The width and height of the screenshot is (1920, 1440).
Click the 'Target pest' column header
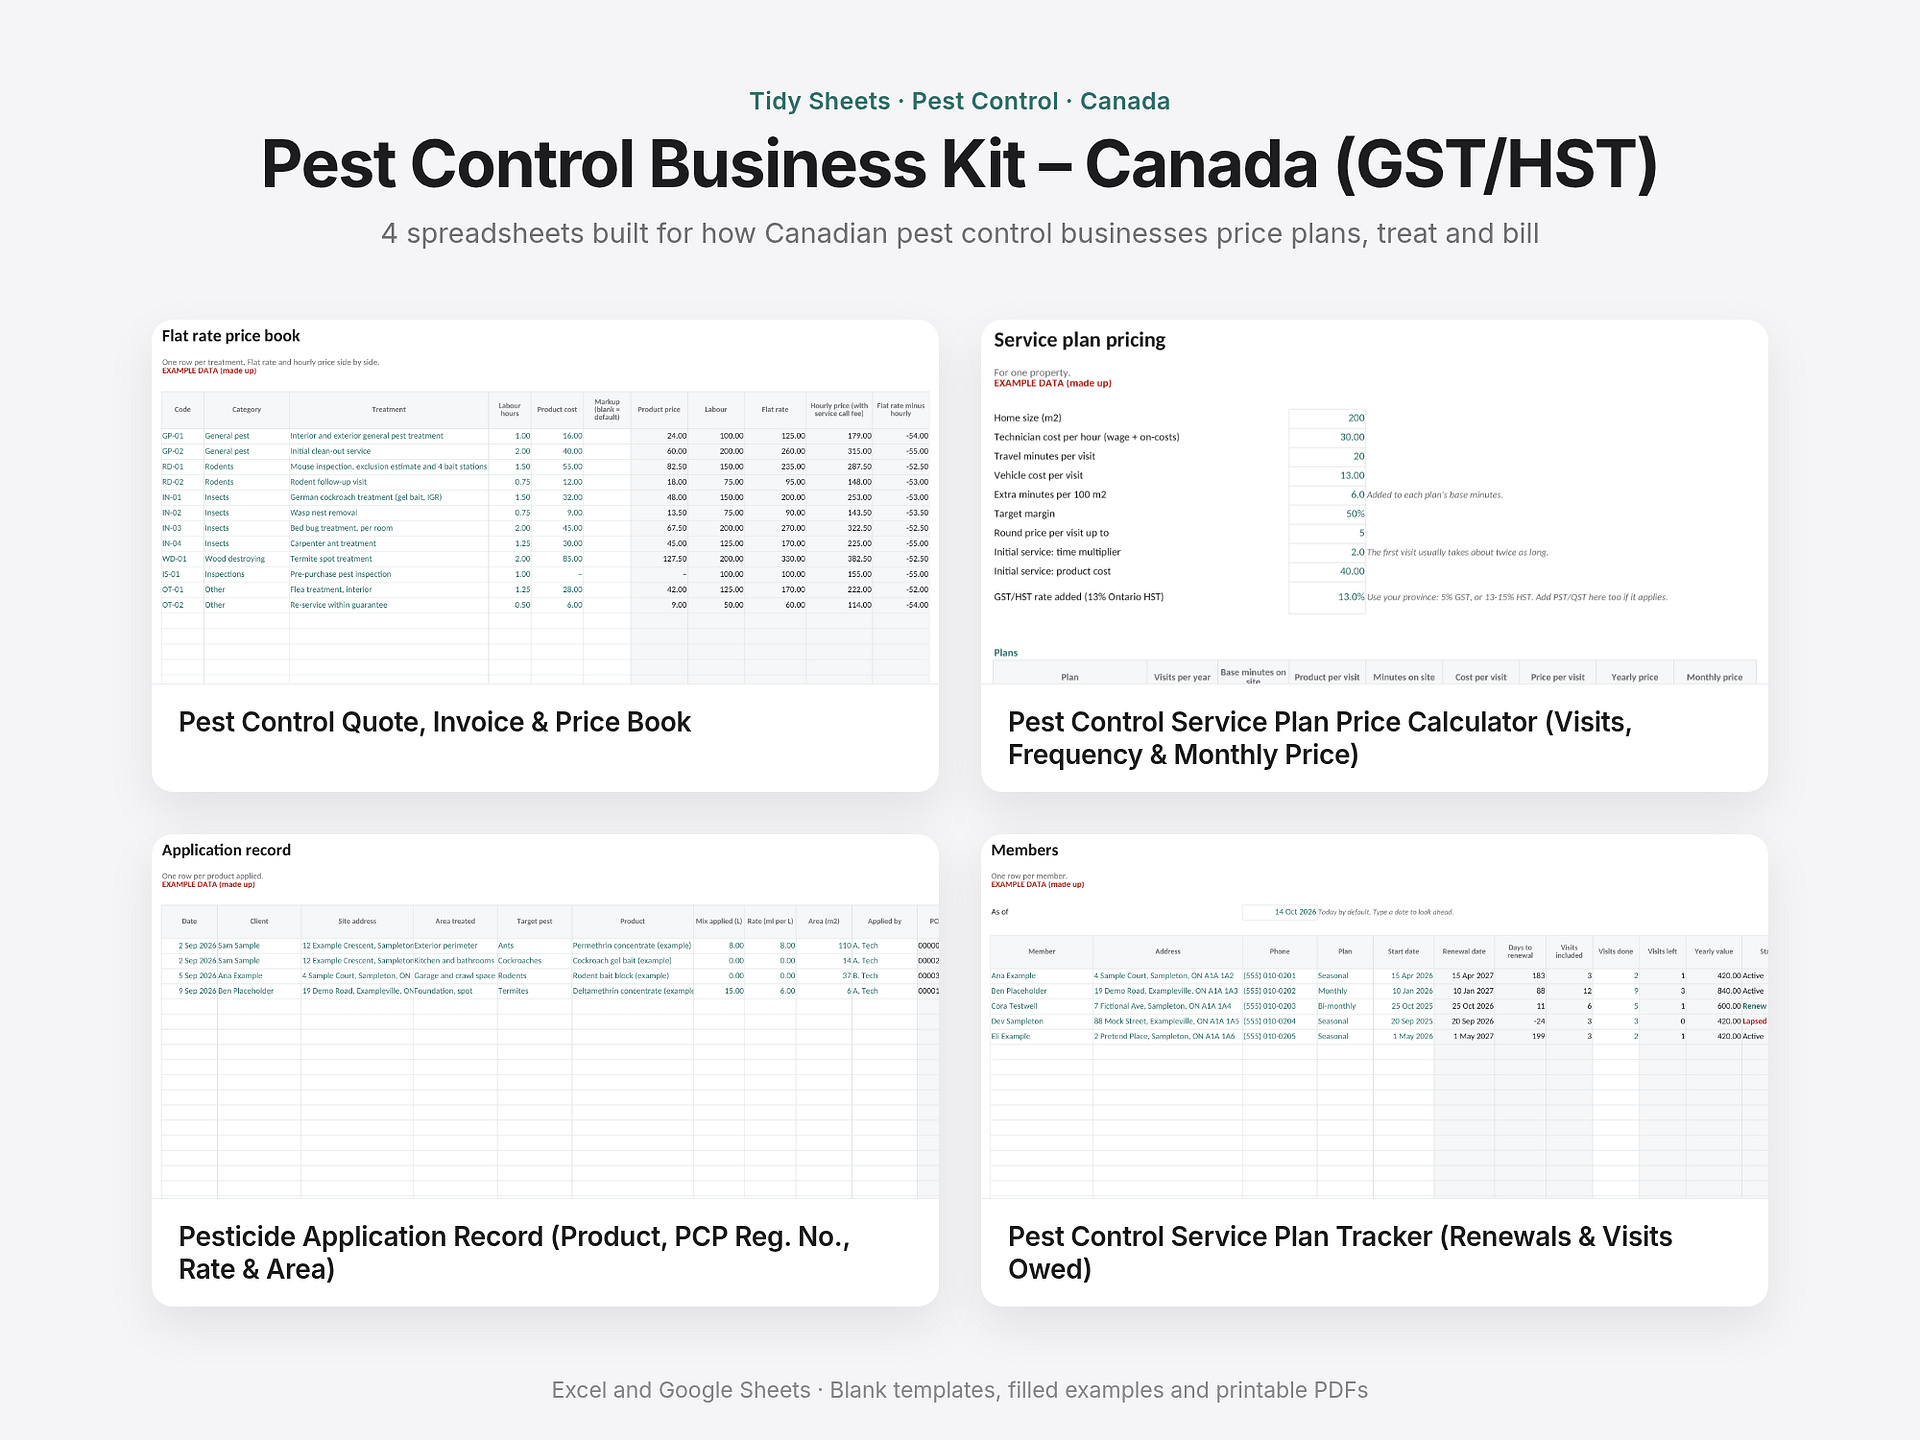534,921
